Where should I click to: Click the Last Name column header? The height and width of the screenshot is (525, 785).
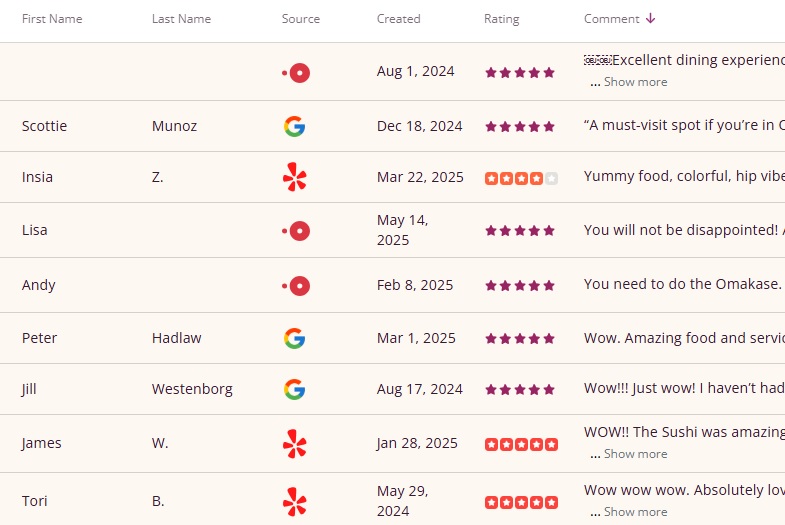[181, 19]
